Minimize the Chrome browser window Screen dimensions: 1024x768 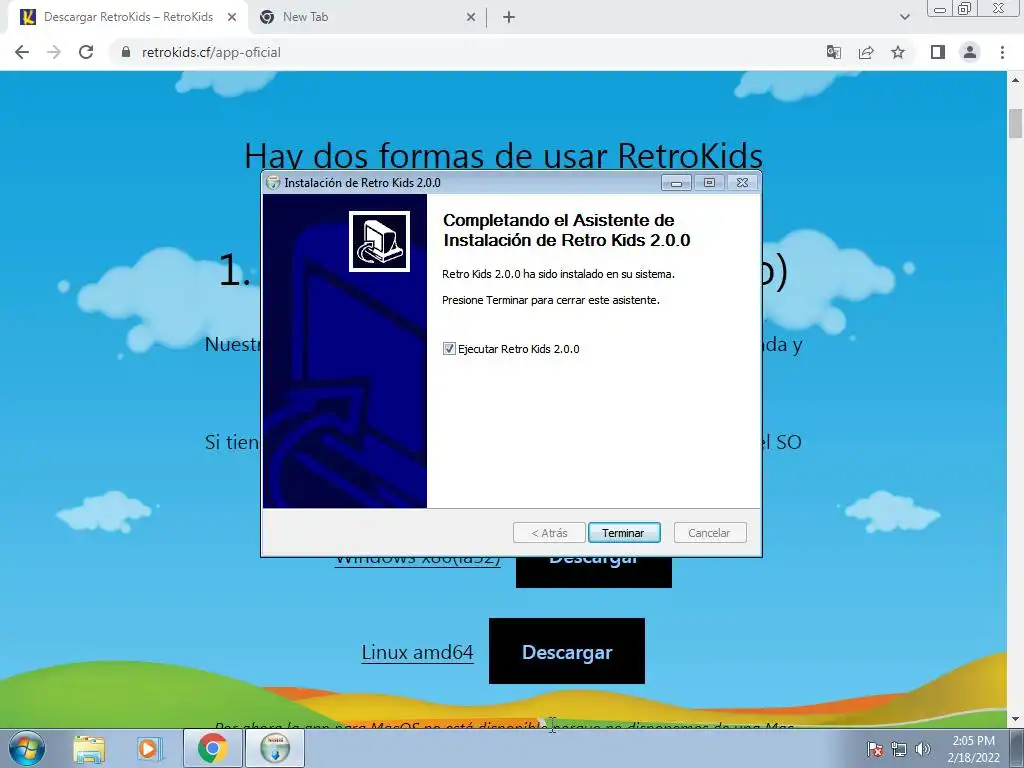940,9
